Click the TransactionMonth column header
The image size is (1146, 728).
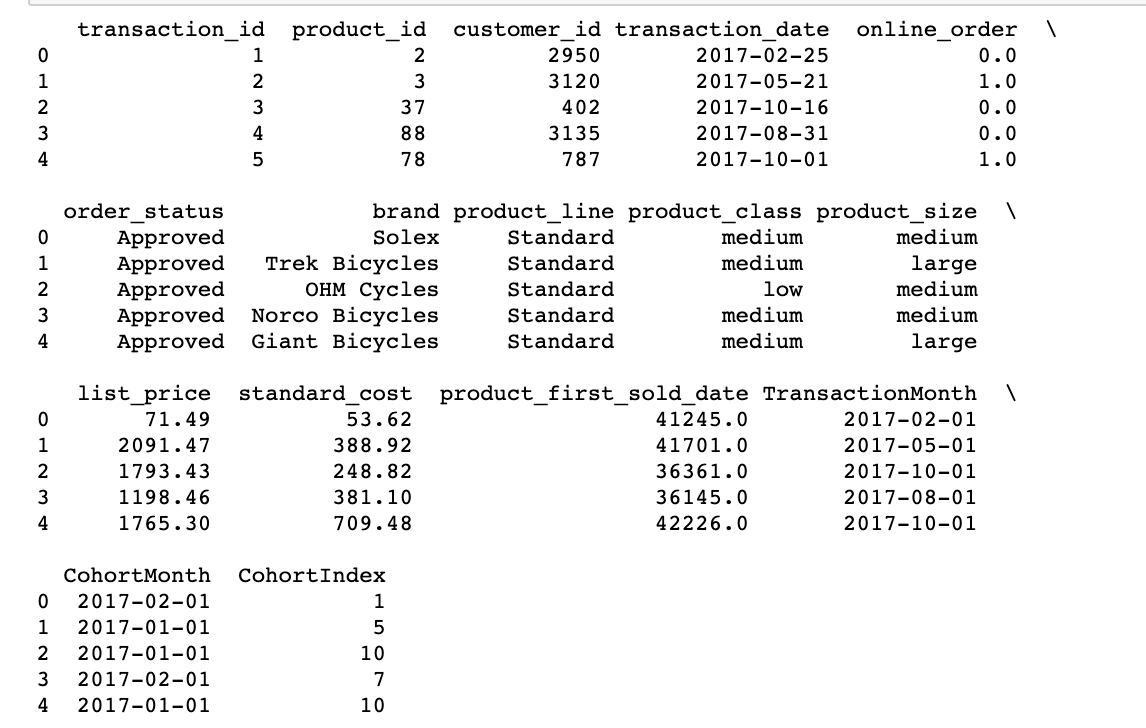point(870,394)
